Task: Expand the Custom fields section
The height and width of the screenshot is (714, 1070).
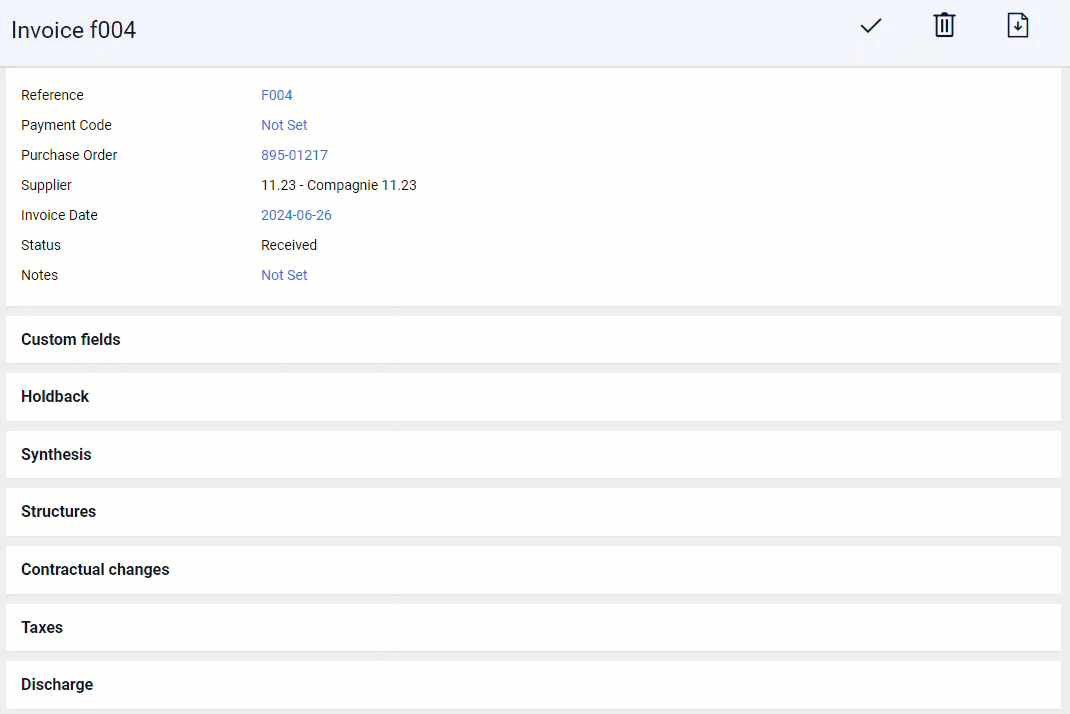Action: (71, 340)
